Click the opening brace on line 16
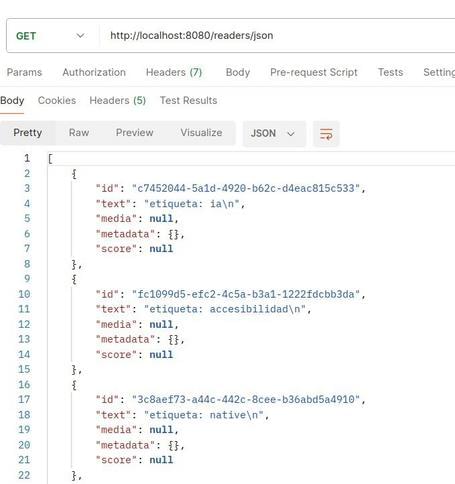 pyautogui.click(x=74, y=385)
